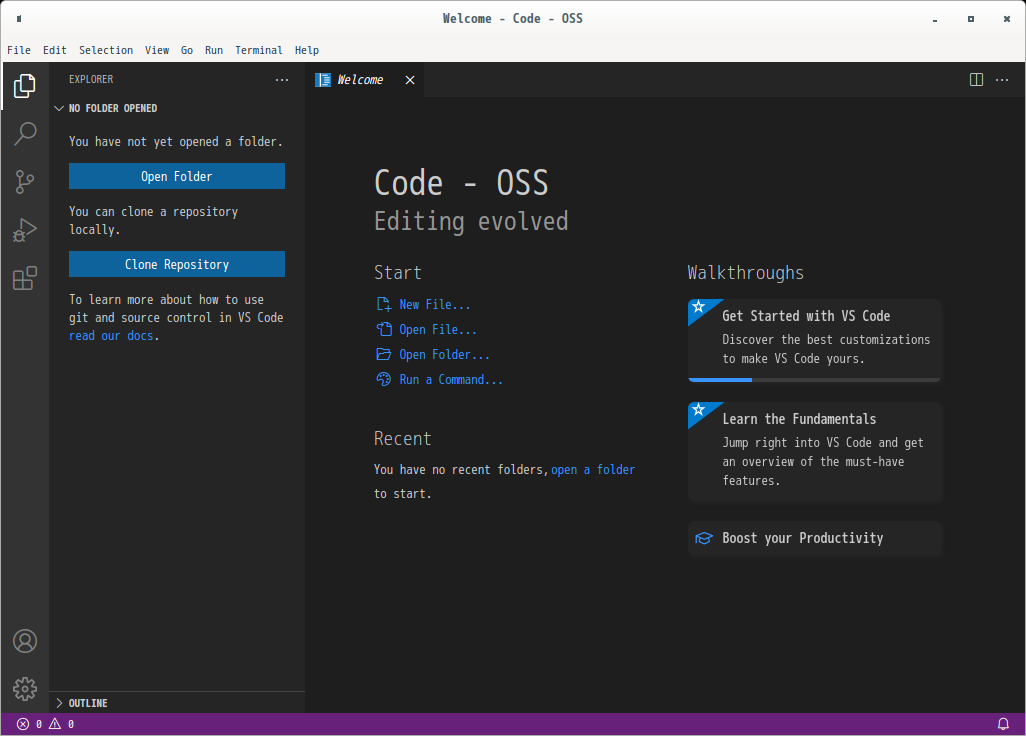The width and height of the screenshot is (1026, 736).
Task: Open the Boost your Productivity walkthrough
Action: coord(815,538)
